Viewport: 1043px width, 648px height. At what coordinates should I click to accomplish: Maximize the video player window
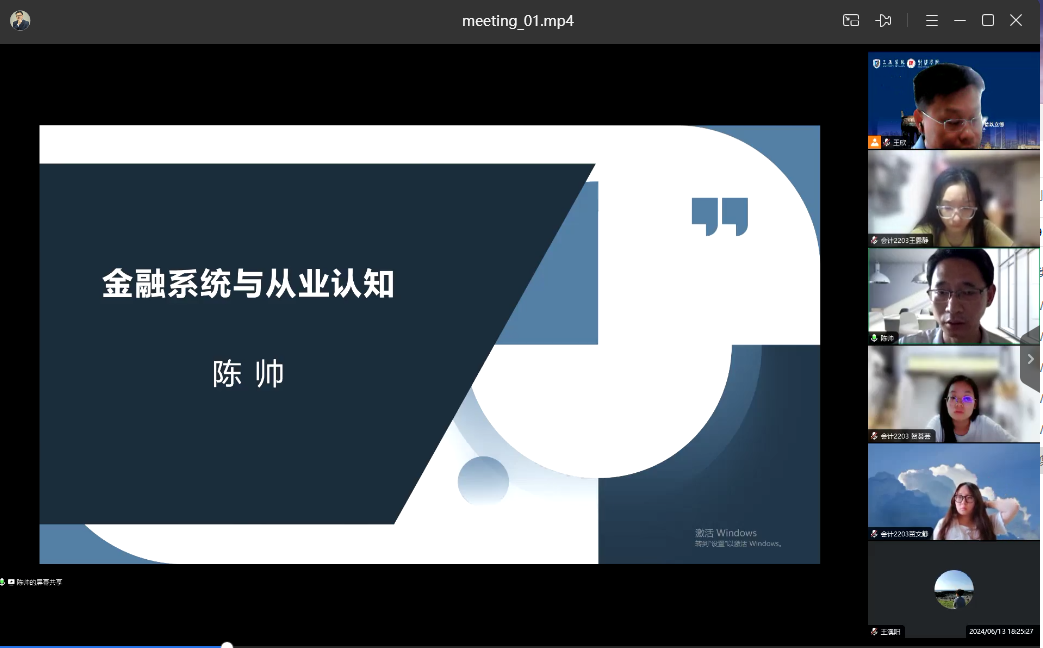pos(988,20)
